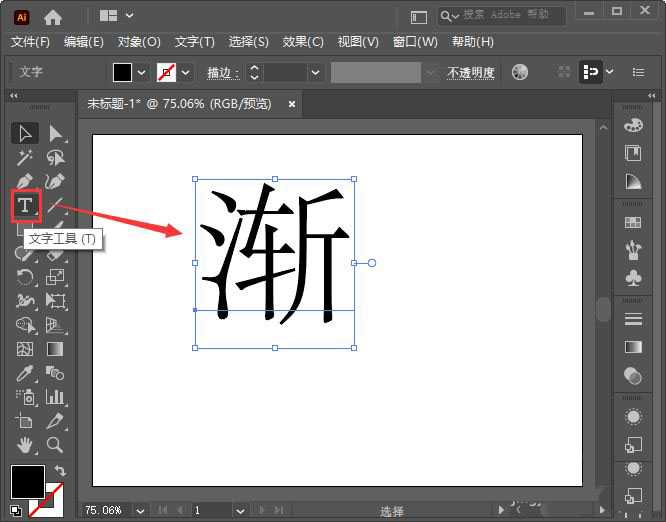Open the 文字(T) menu

click(x=194, y=42)
